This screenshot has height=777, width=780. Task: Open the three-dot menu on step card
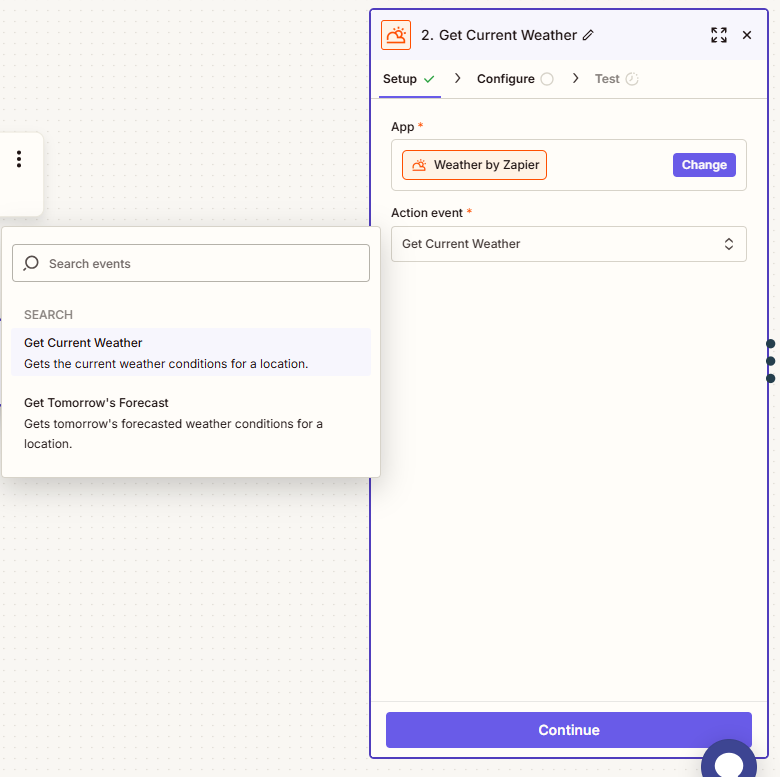pyautogui.click(x=18, y=159)
